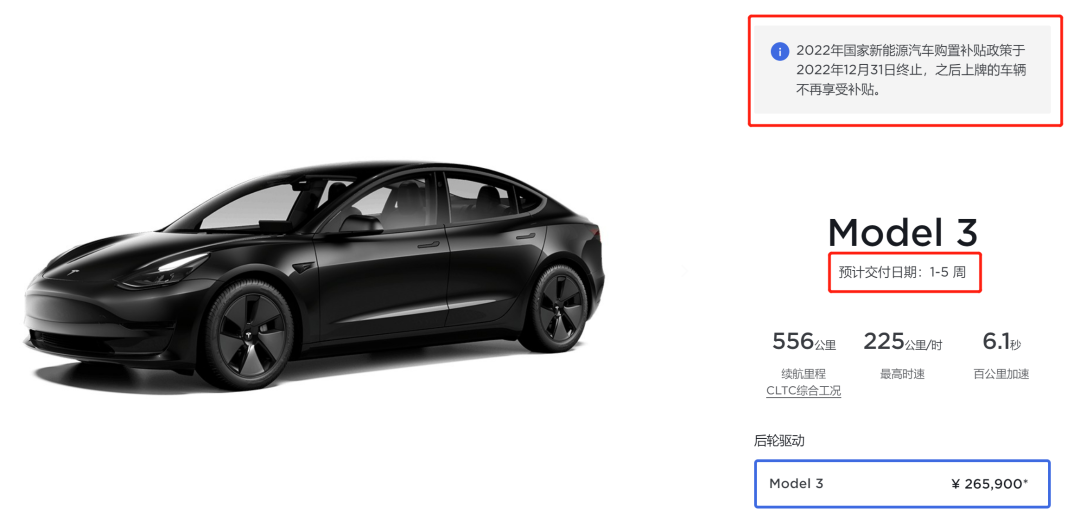This screenshot has width=1080, height=515.
Task: Click the front wheel of the car
Action: 246,335
